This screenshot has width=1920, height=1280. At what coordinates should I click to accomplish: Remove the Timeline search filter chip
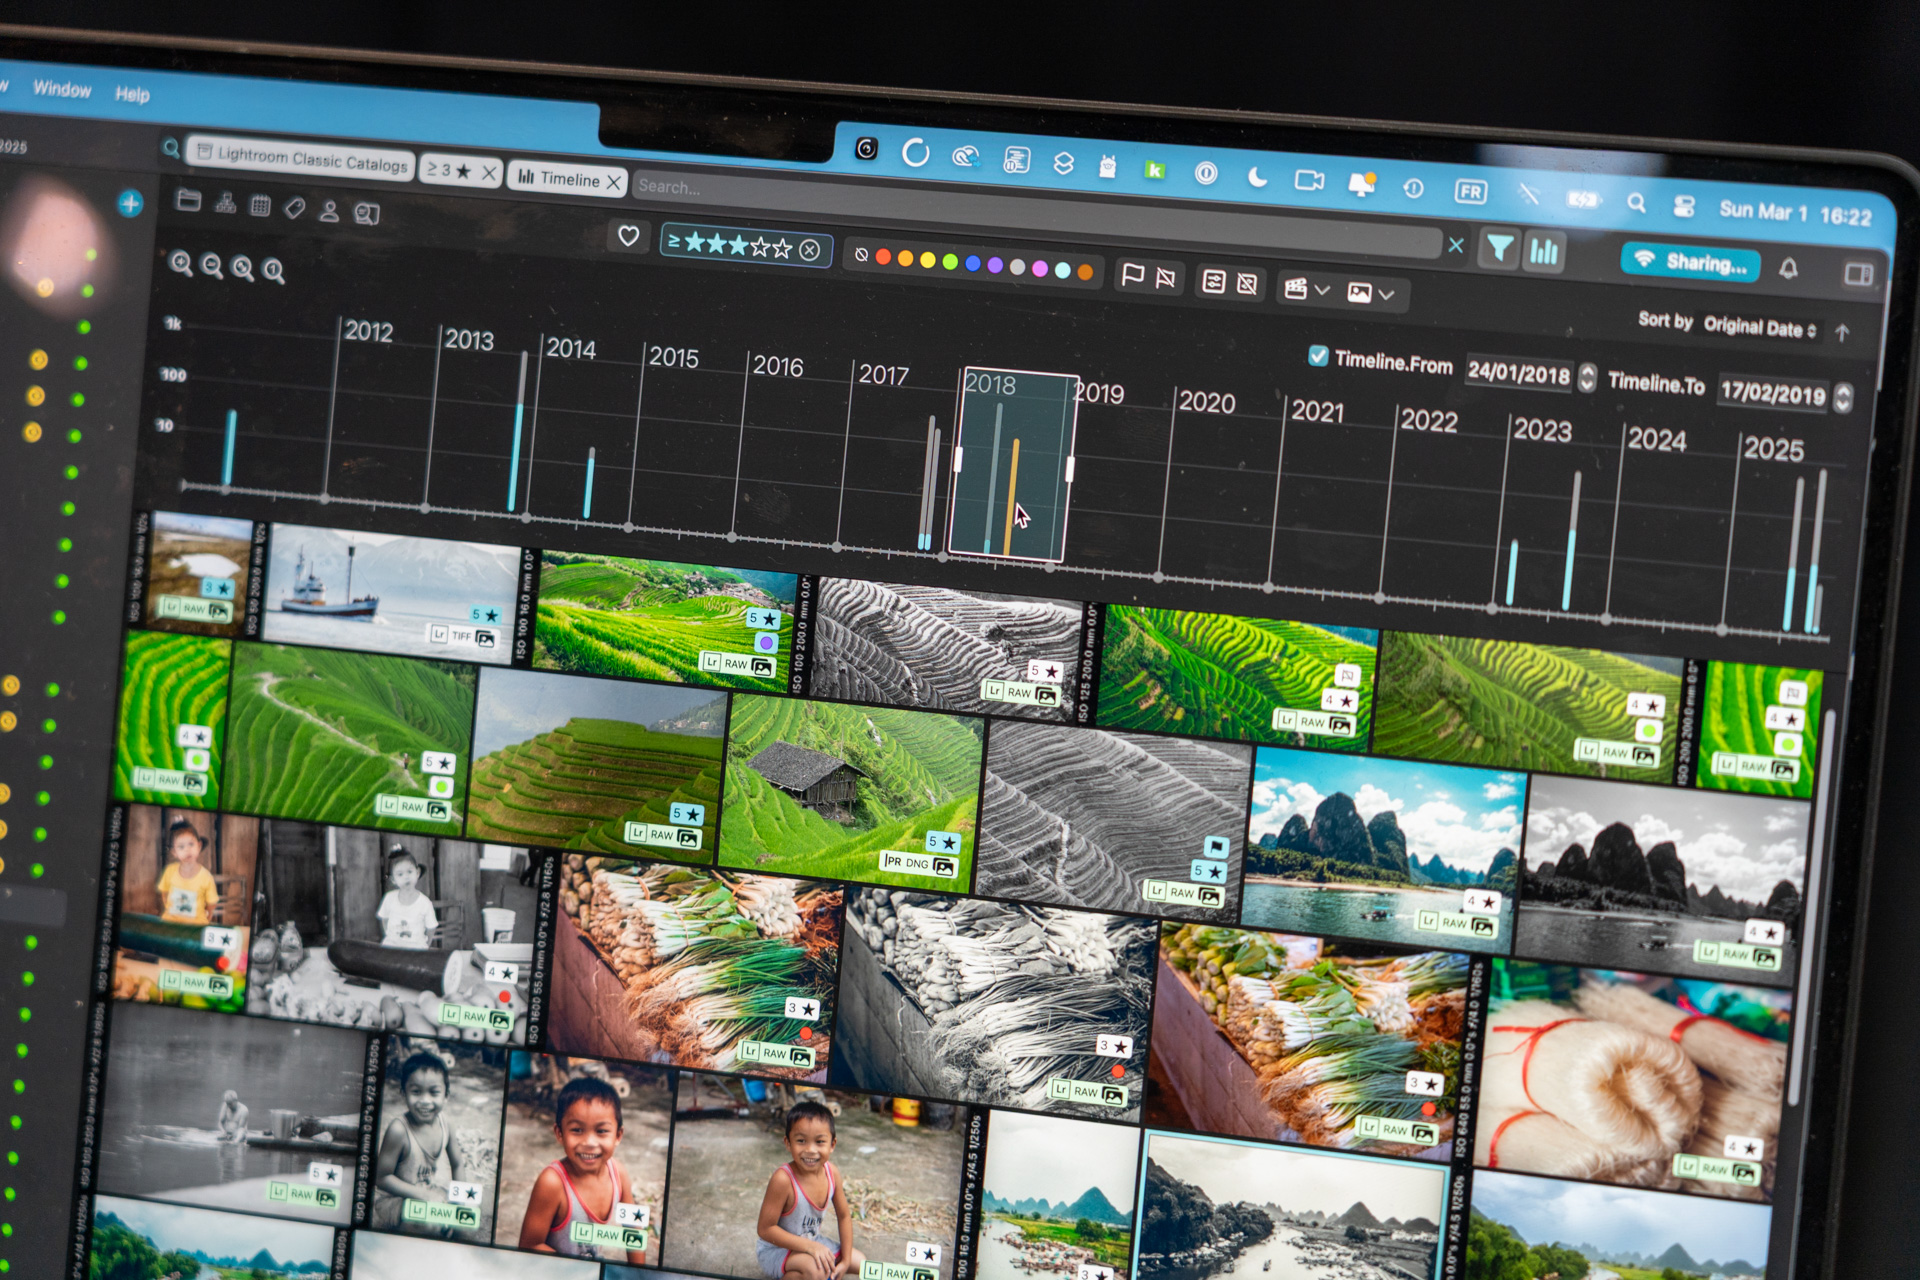click(x=614, y=182)
